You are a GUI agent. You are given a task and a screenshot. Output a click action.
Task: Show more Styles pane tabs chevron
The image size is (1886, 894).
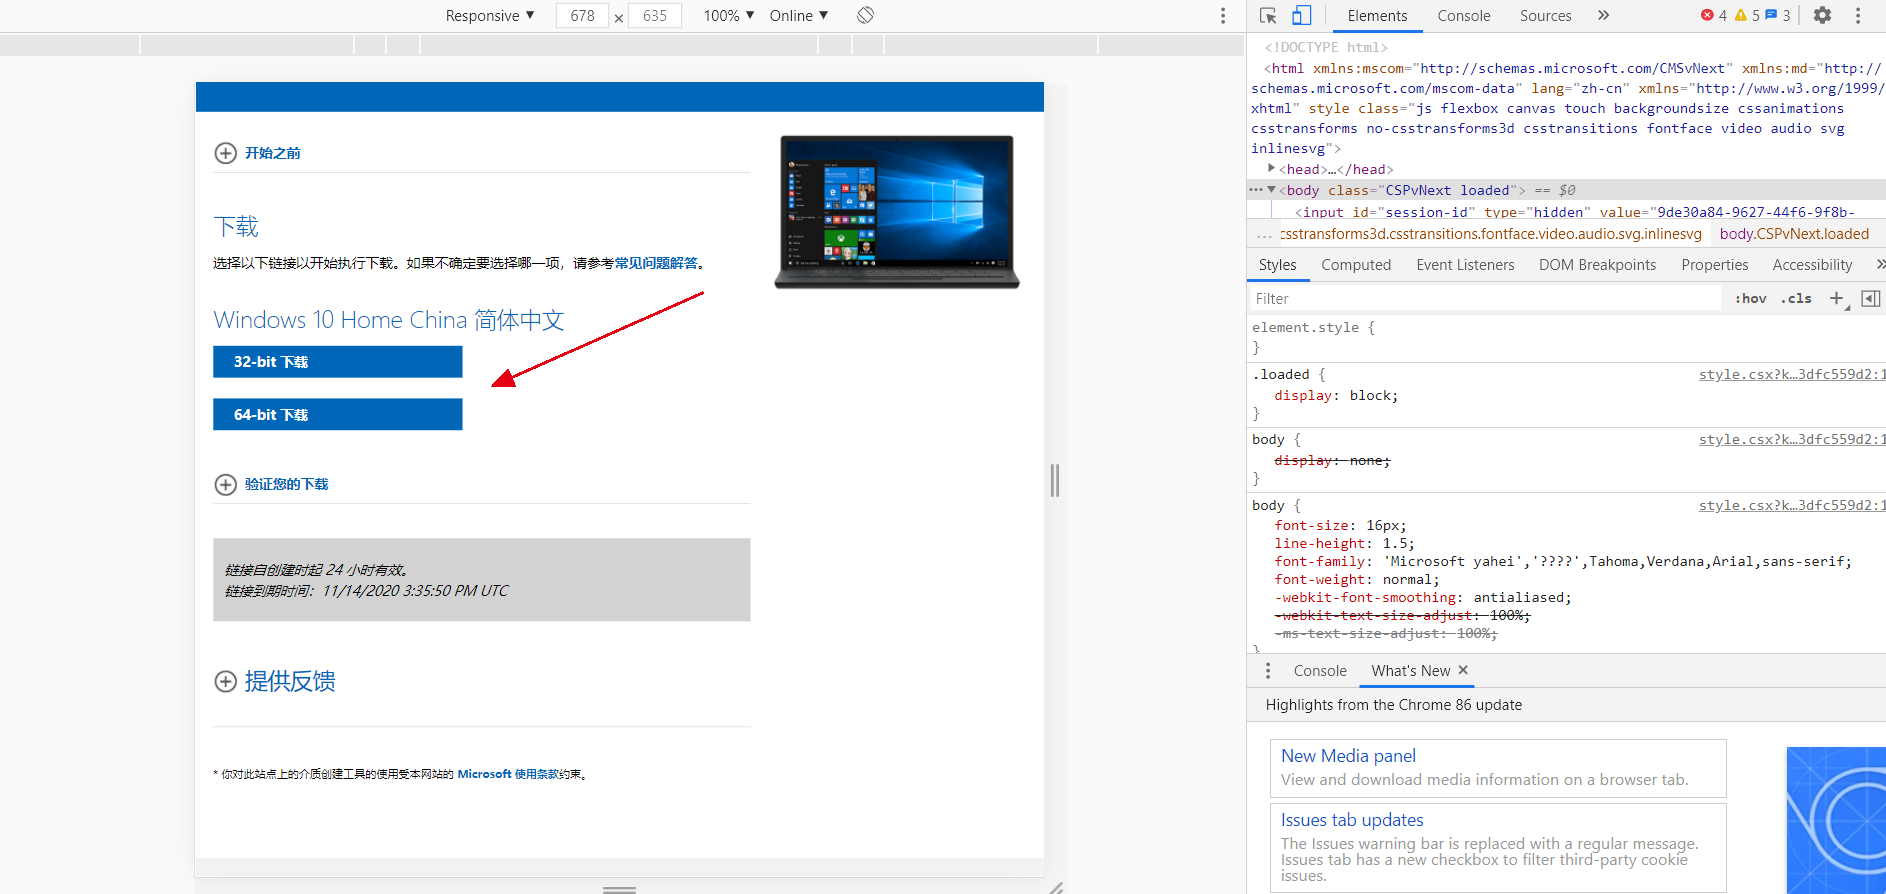point(1880,264)
